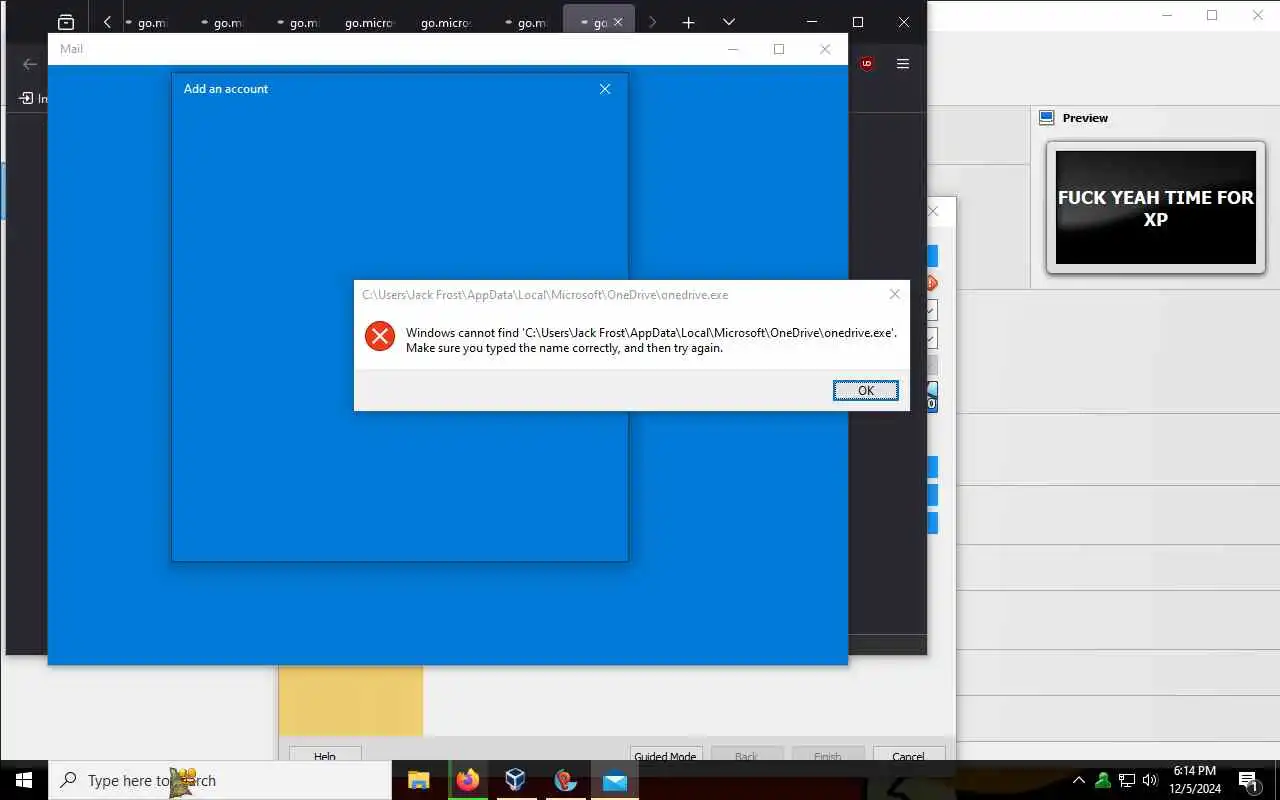Click the wizard Finish button
The height and width of the screenshot is (800, 1280).
click(827, 756)
